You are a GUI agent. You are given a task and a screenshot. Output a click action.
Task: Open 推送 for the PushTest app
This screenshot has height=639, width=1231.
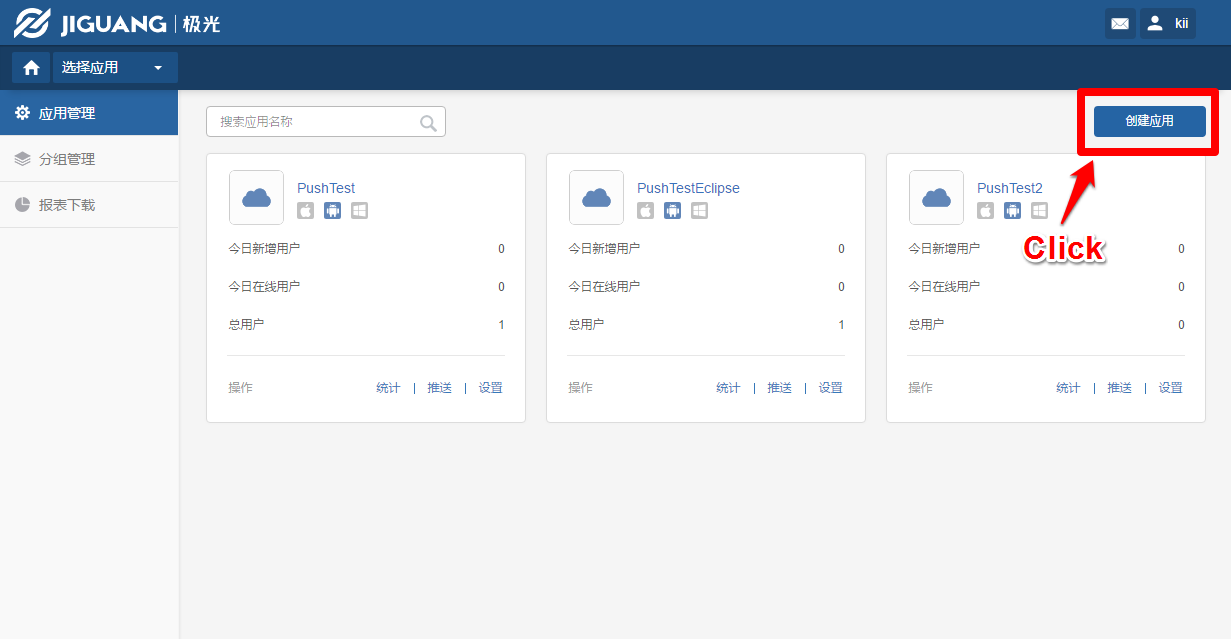440,388
